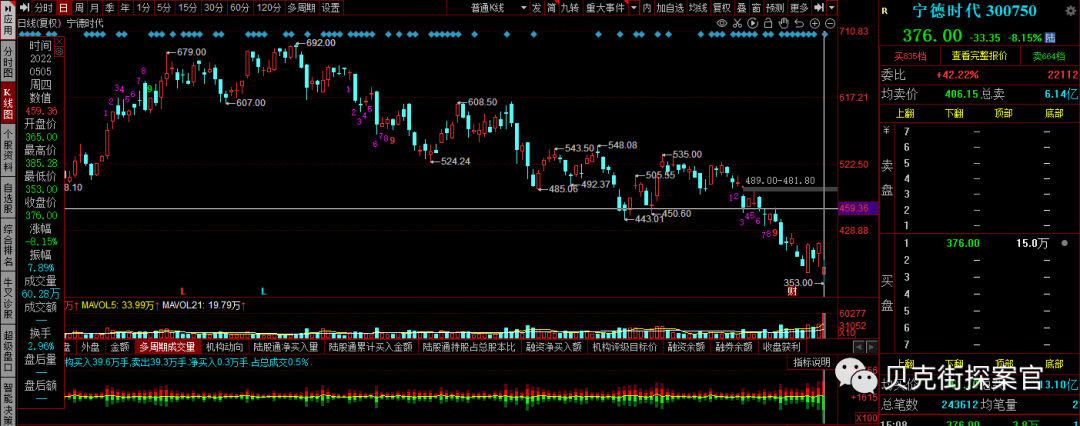The height and width of the screenshot is (426, 1080).
Task: Click the collapse arrow icon beside 分时
Action: [24, 7]
